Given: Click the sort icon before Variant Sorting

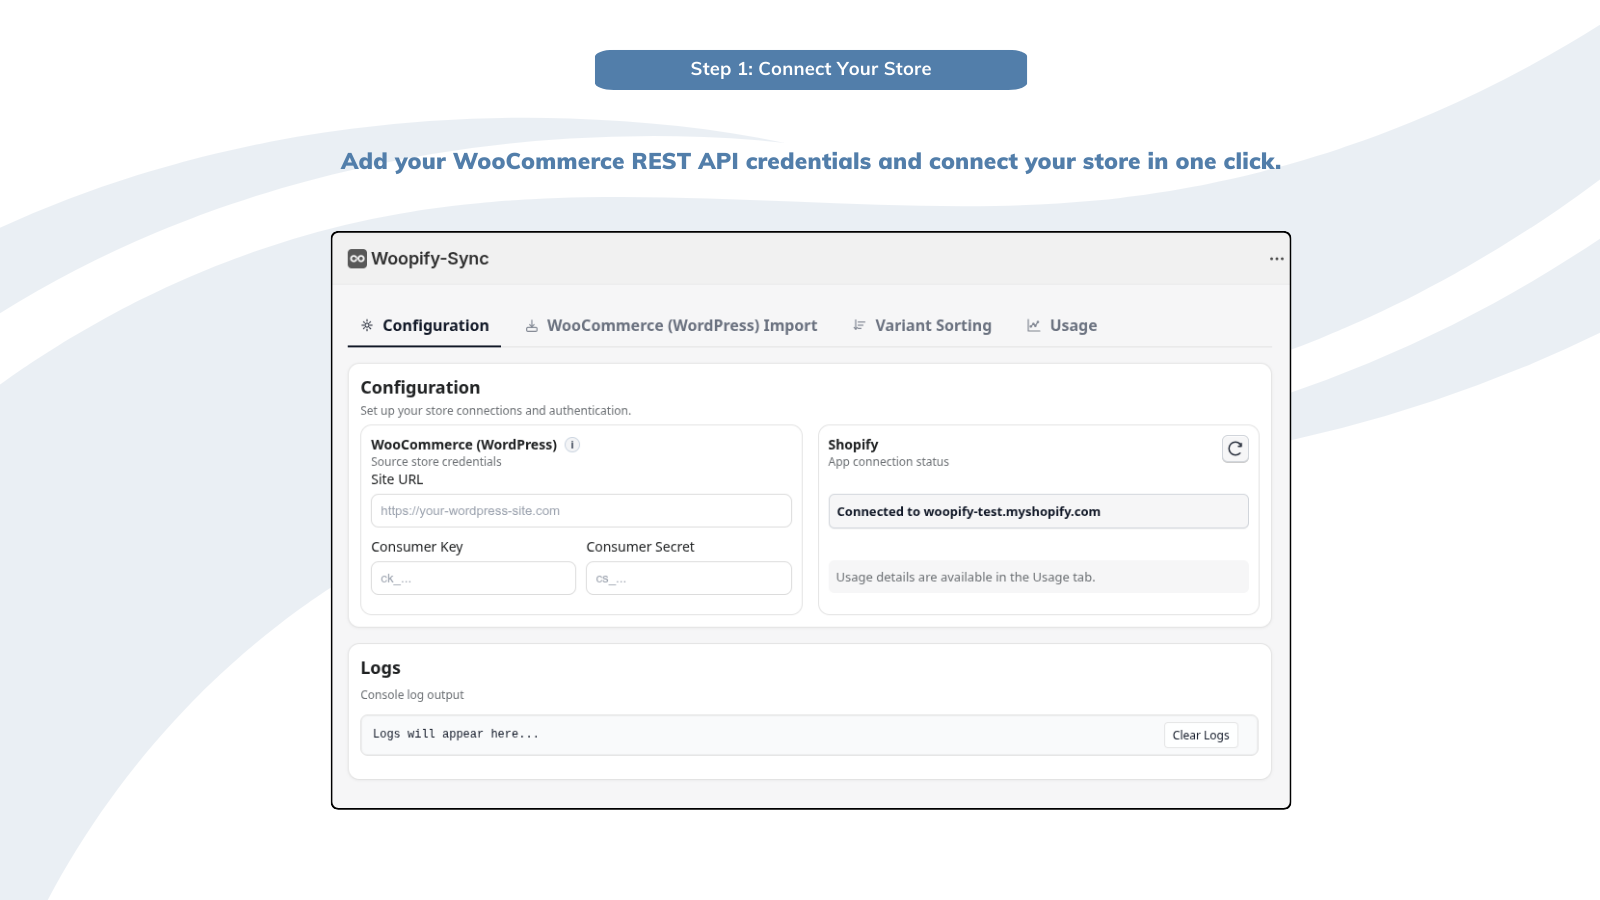Looking at the screenshot, I should (x=859, y=326).
